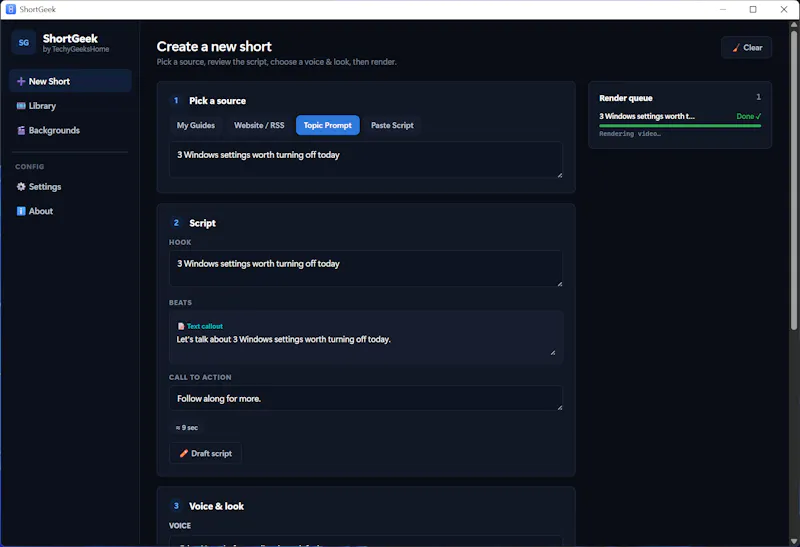This screenshot has height=547, width=800.
Task: Click the Library film icon
Action: click(21, 106)
